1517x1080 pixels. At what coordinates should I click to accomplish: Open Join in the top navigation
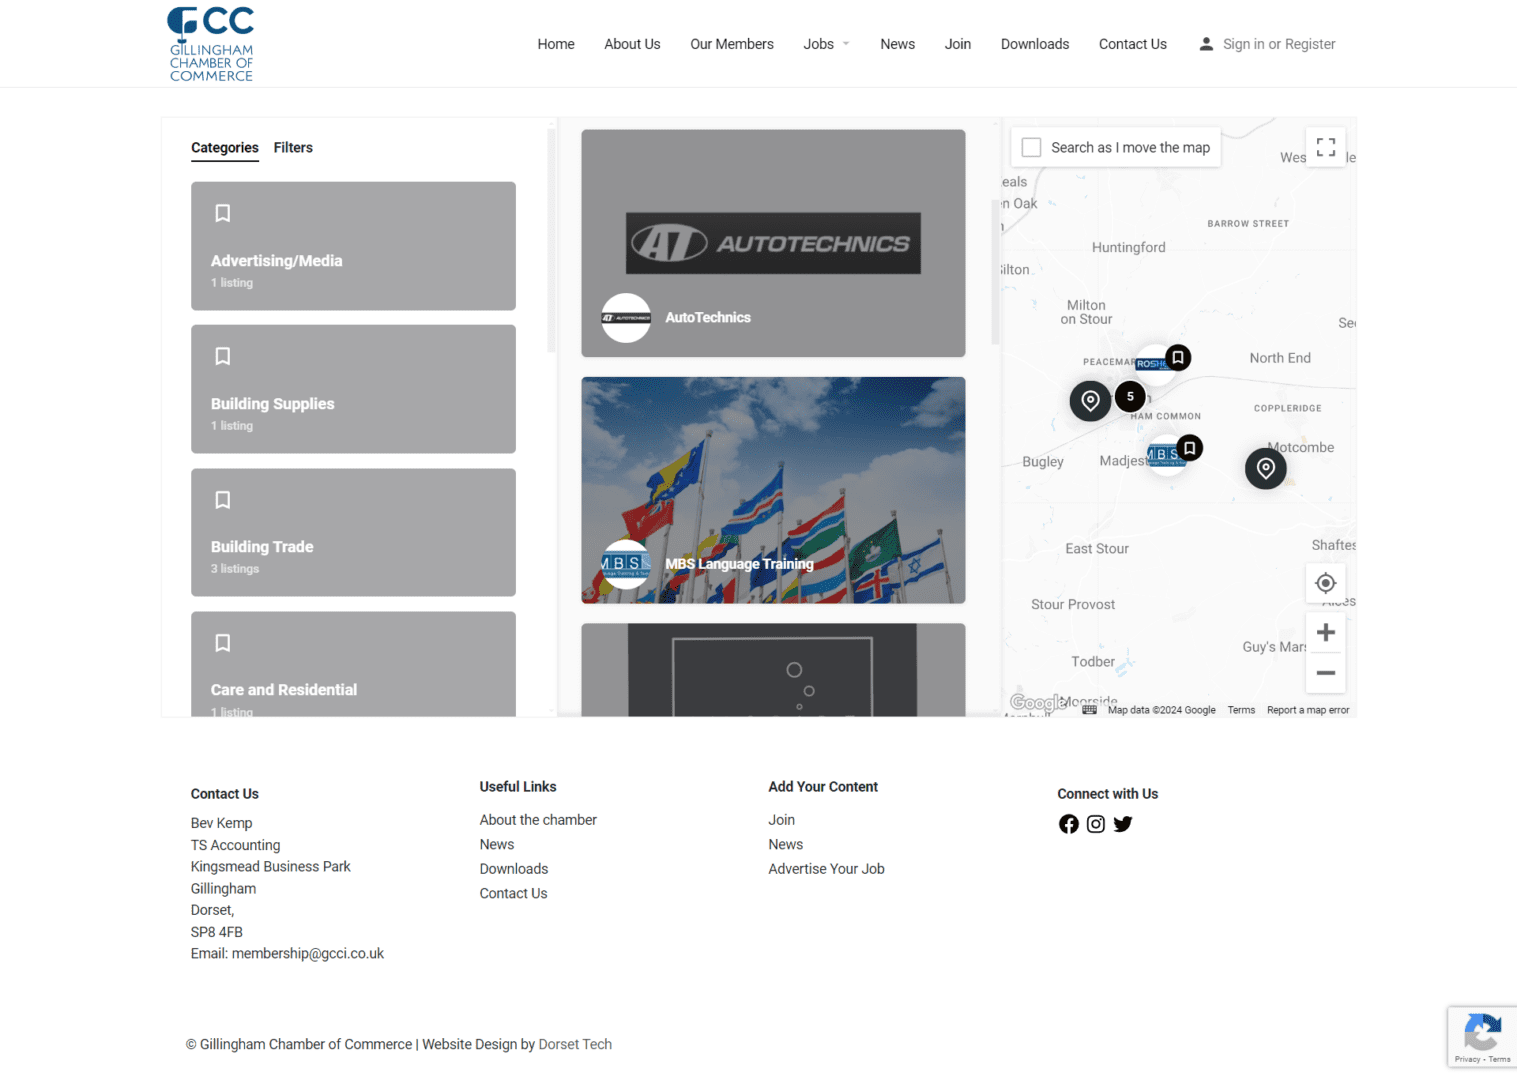point(958,44)
